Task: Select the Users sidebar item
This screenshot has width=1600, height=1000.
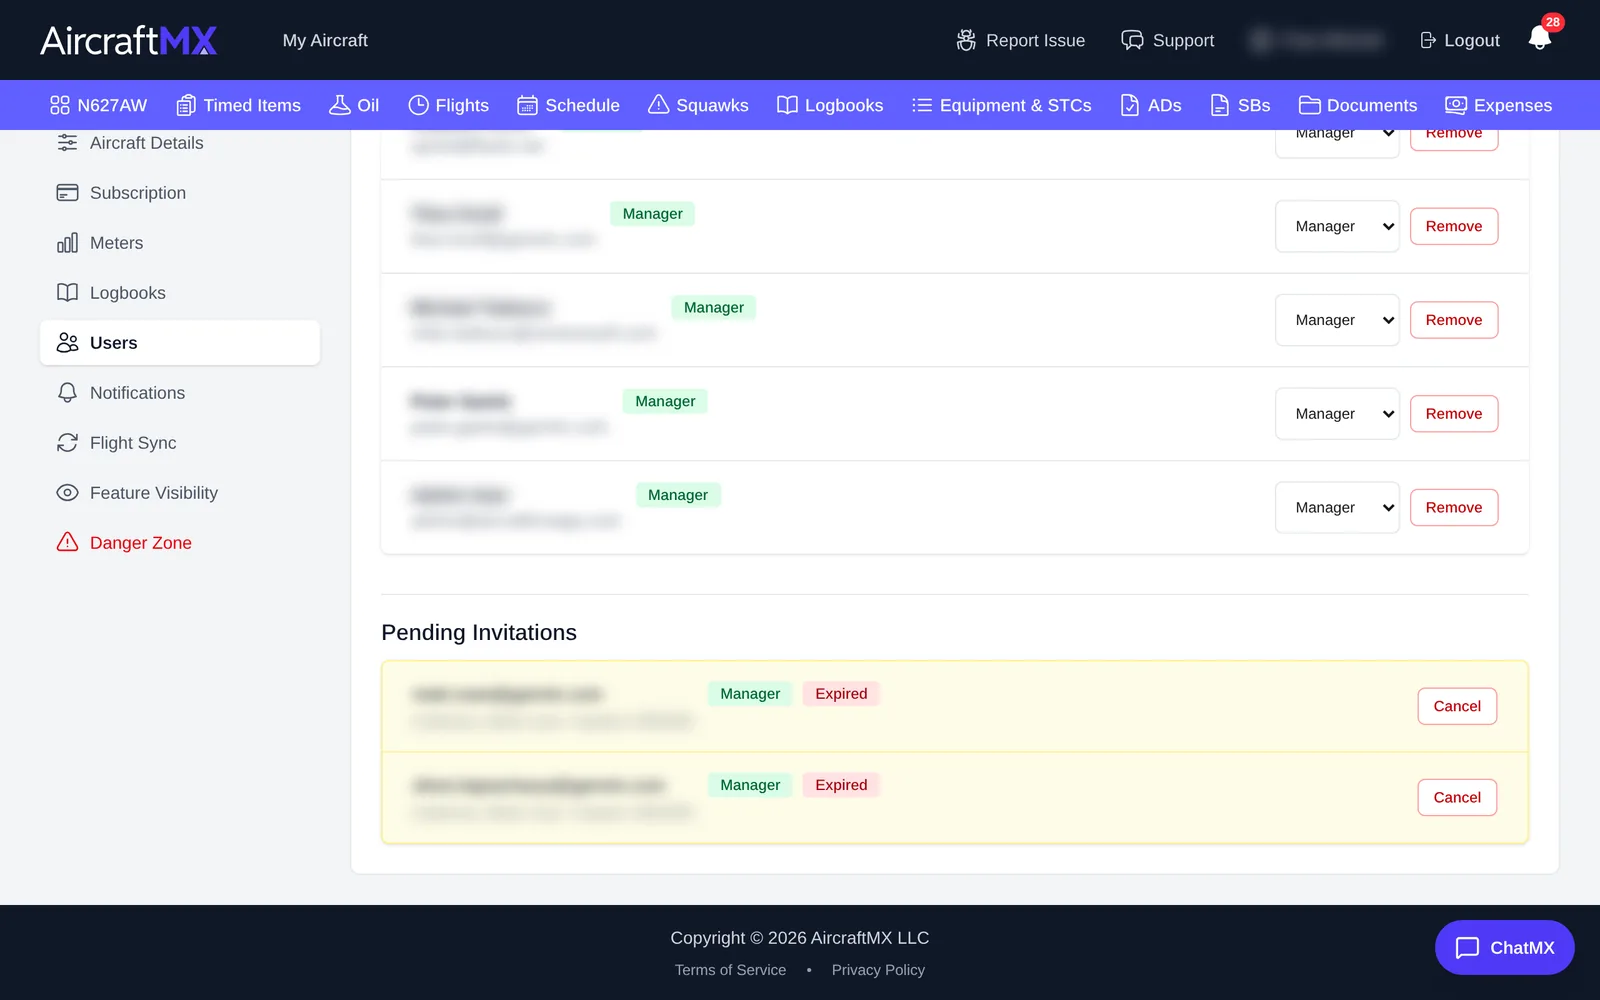Action: coord(180,343)
